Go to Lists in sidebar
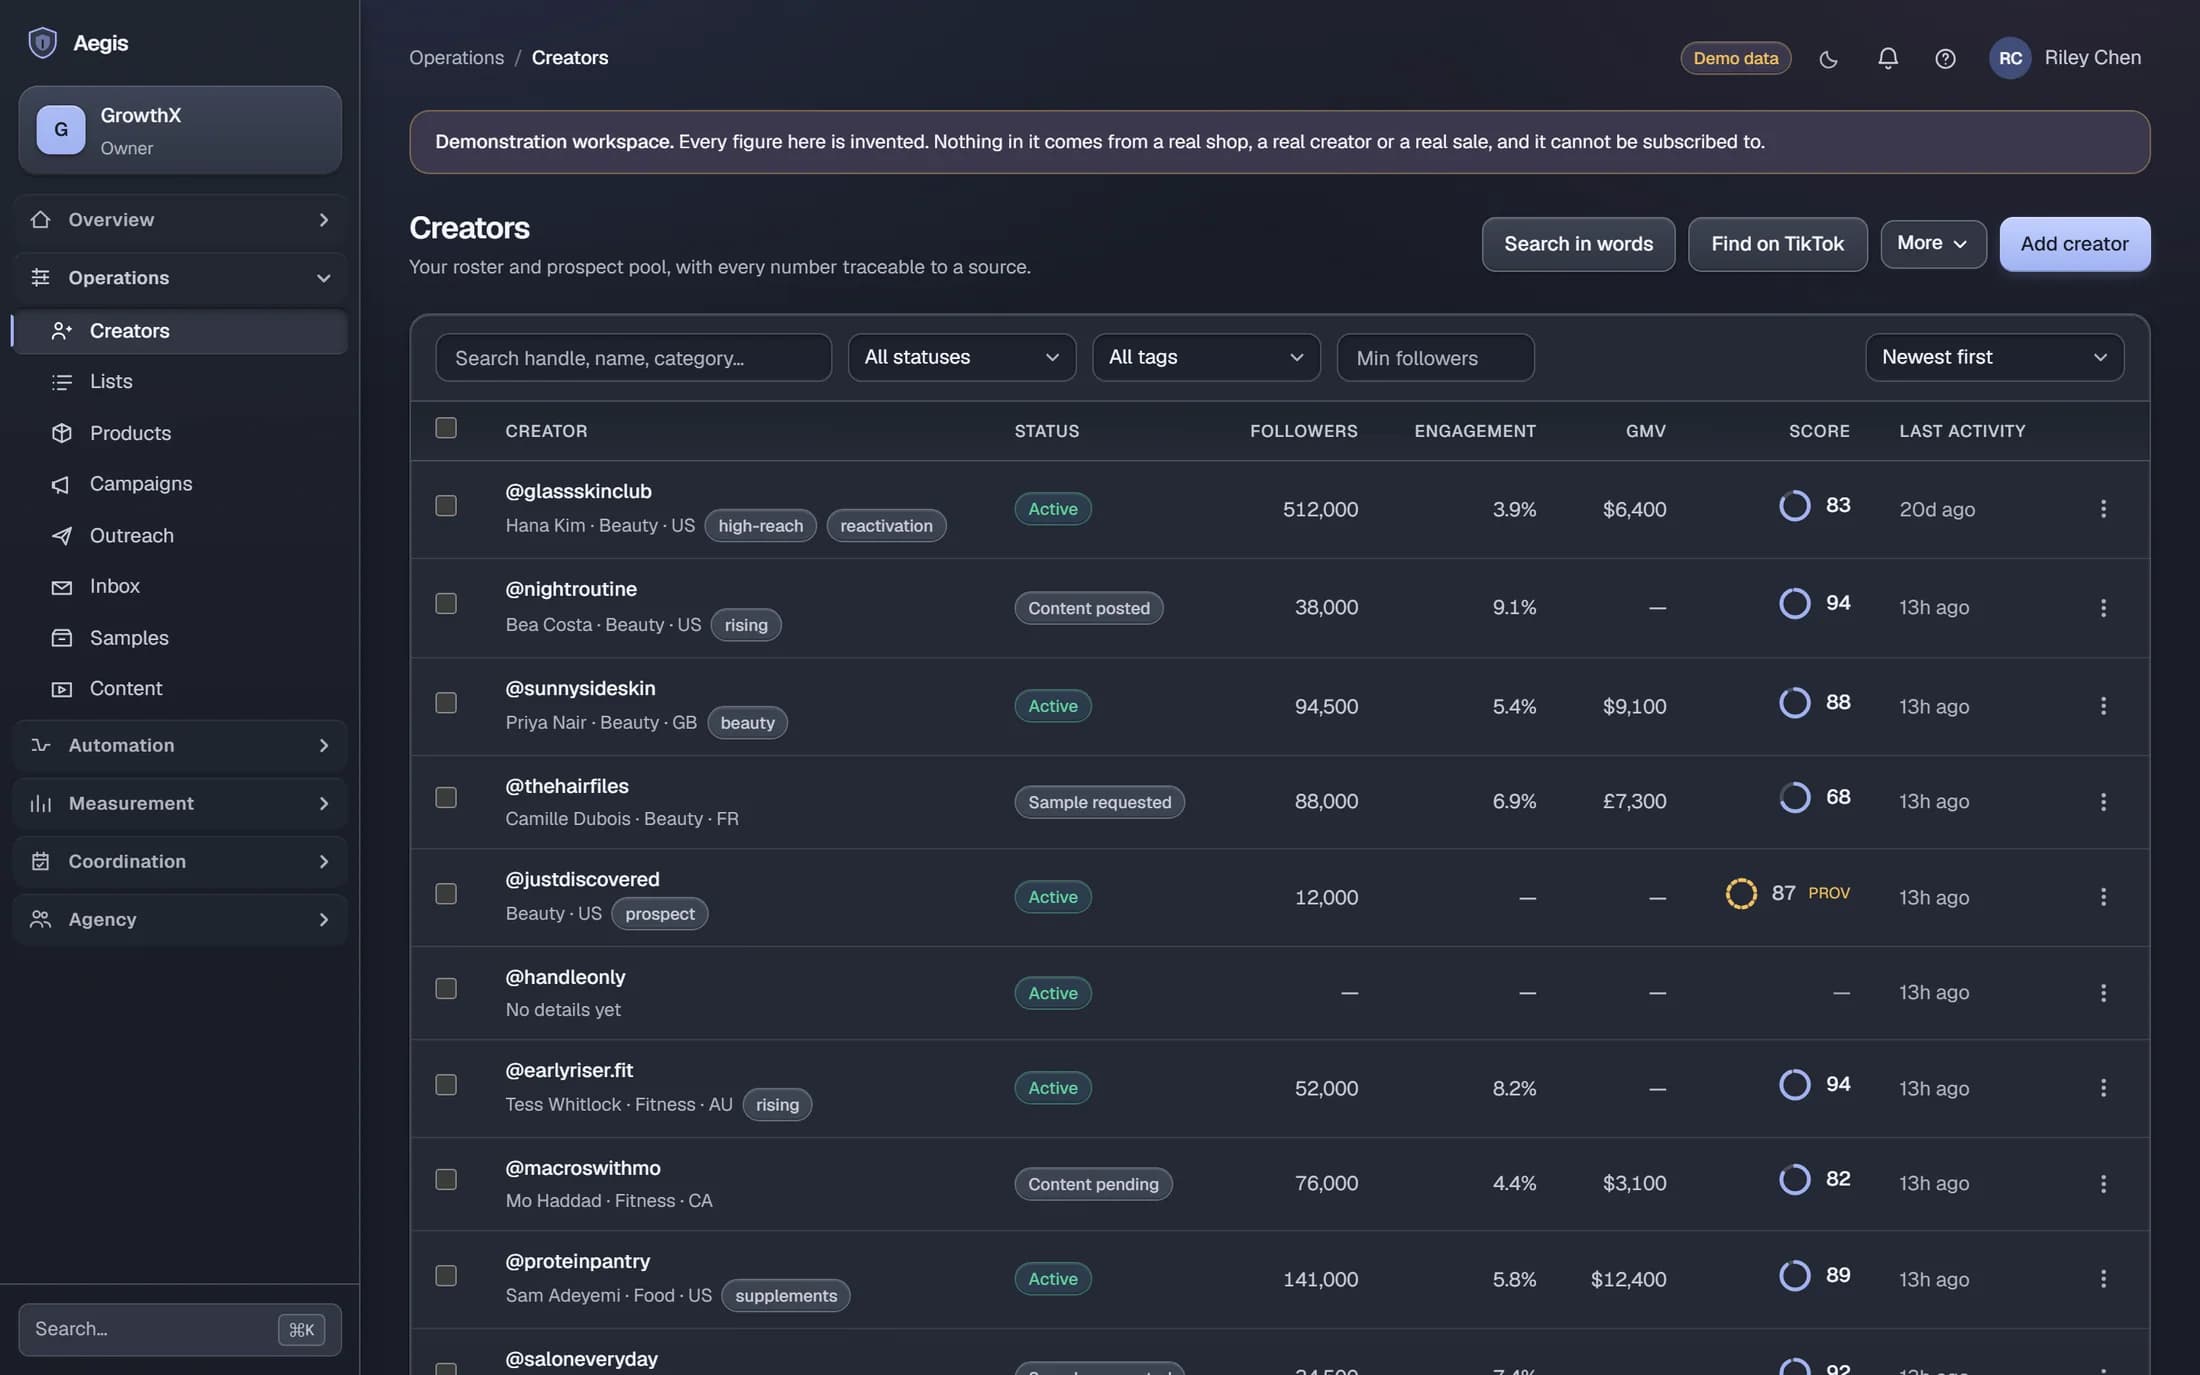This screenshot has width=2200, height=1375. (180, 382)
